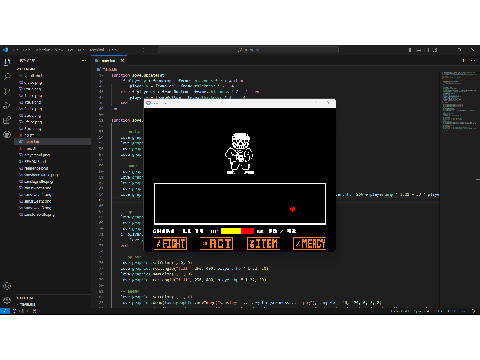Expand the Timeline section in sidebar
Viewport: 480px width, 360px height.
27,304
